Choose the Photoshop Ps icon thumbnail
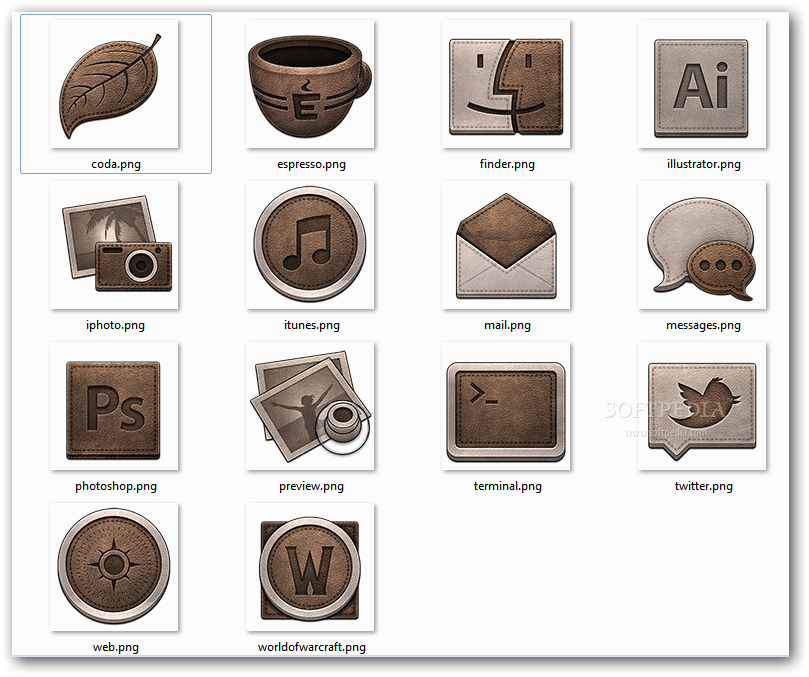Screen dimensions: 809x677 [x=114, y=407]
